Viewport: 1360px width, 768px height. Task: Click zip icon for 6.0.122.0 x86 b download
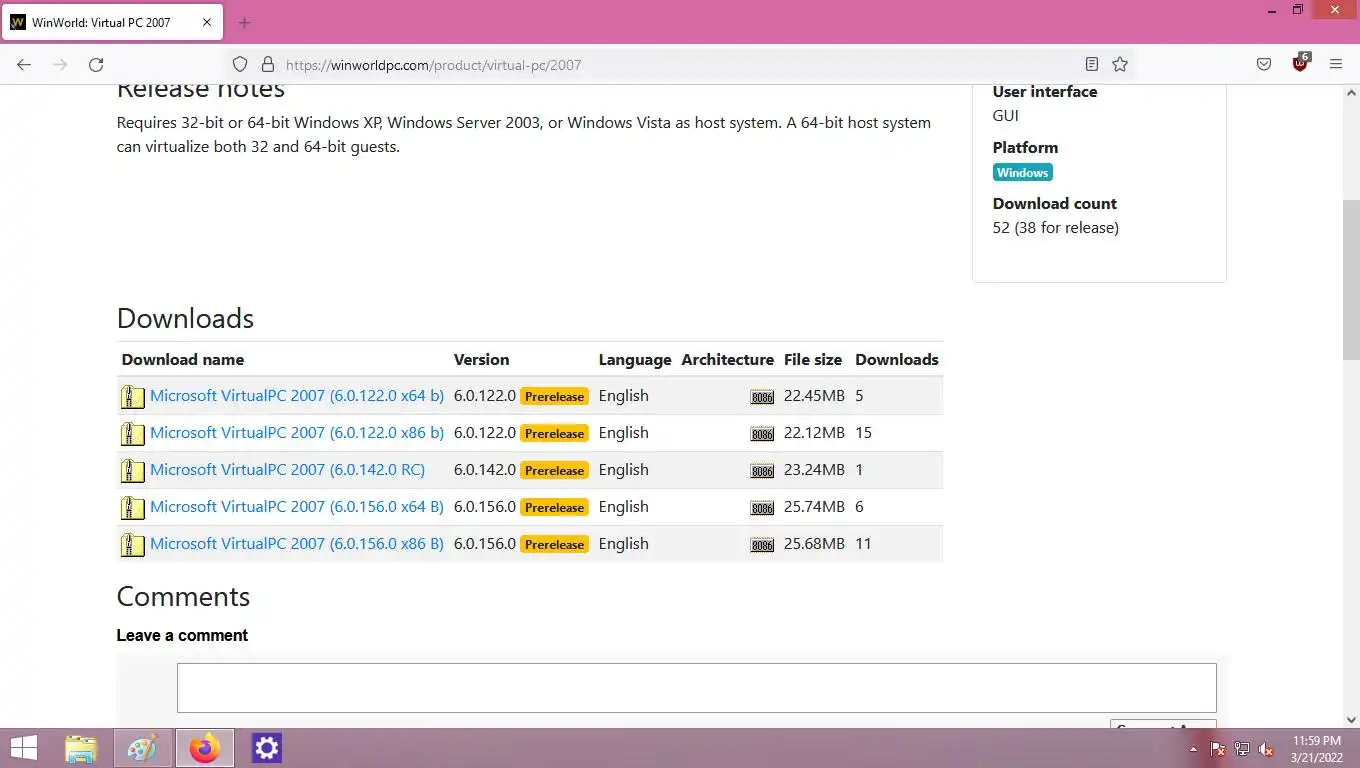tap(133, 434)
